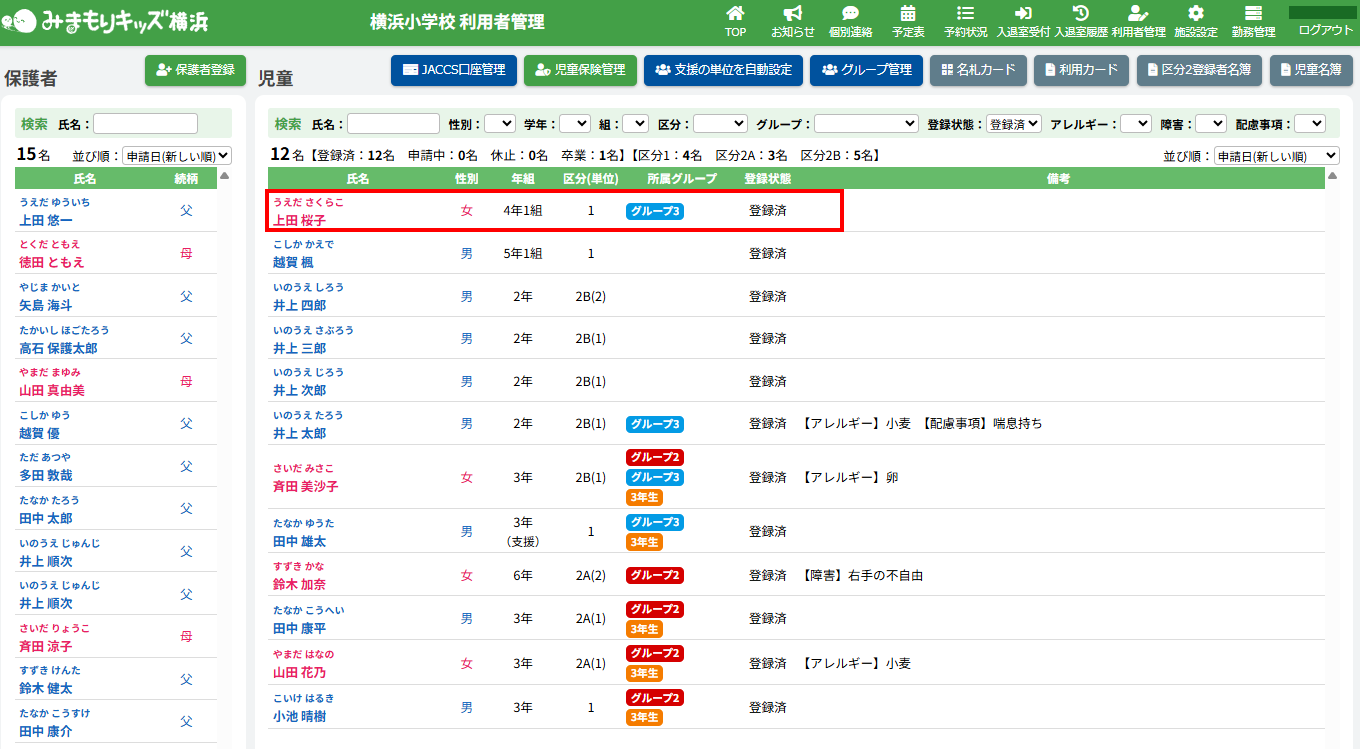1360x749 pixels.
Task: Open 勤務管理 icon in header
Action: [x=1253, y=14]
